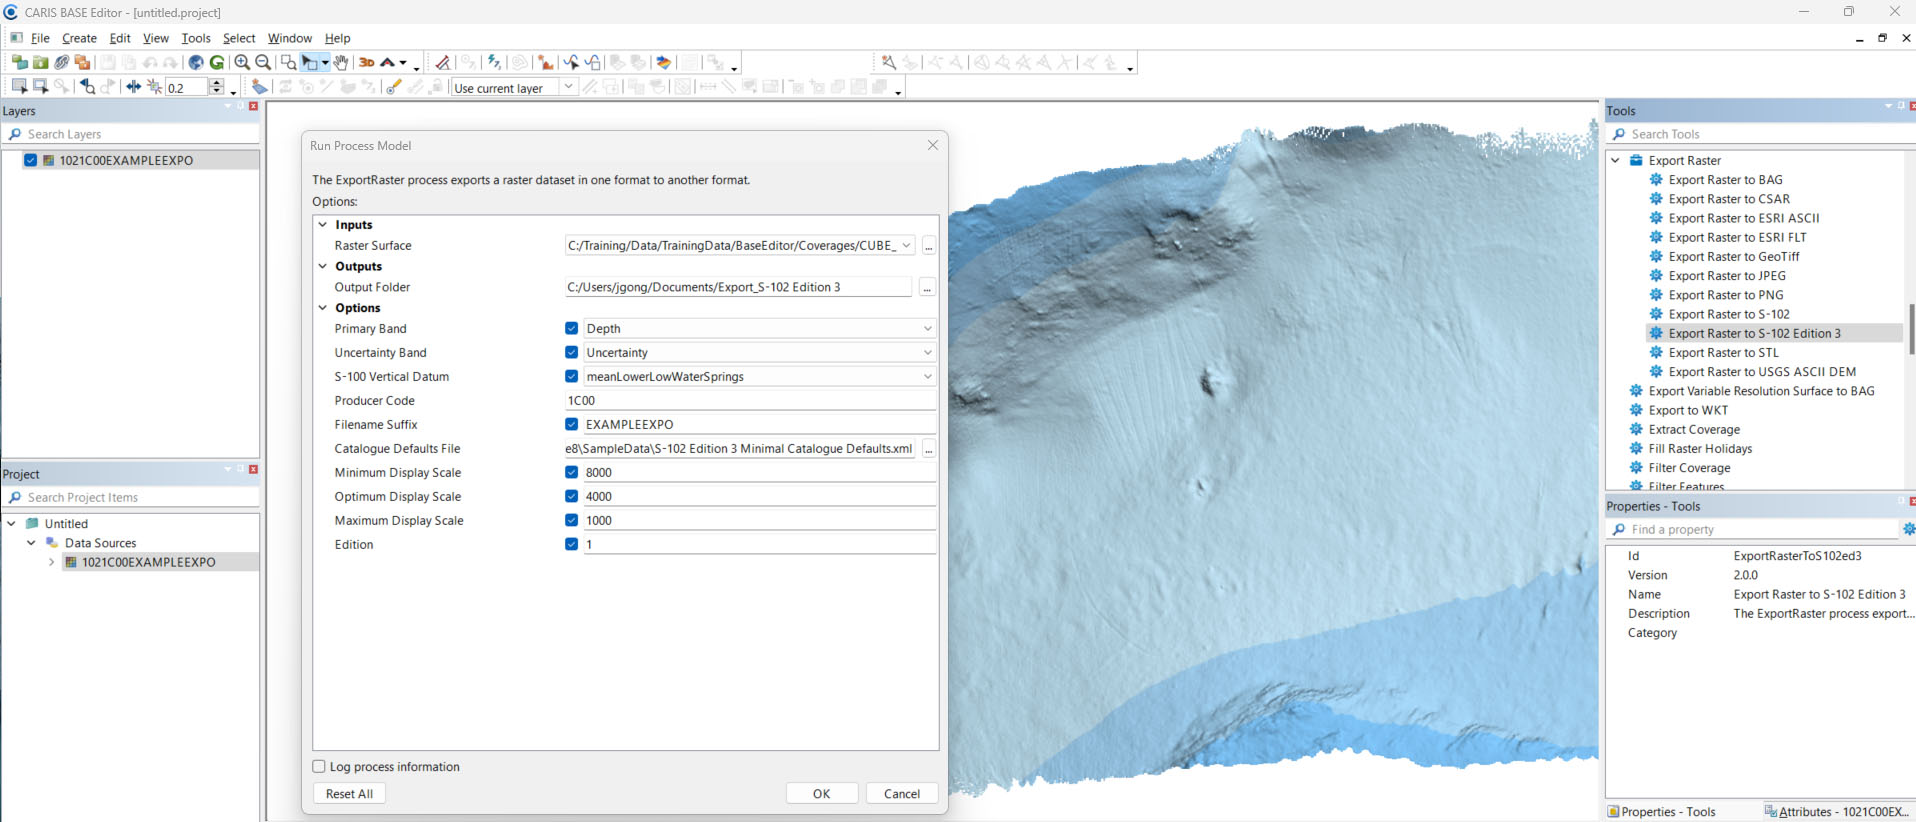Open the S-100 Vertical Datum dropdown
This screenshot has height=822, width=1916.
(x=927, y=377)
